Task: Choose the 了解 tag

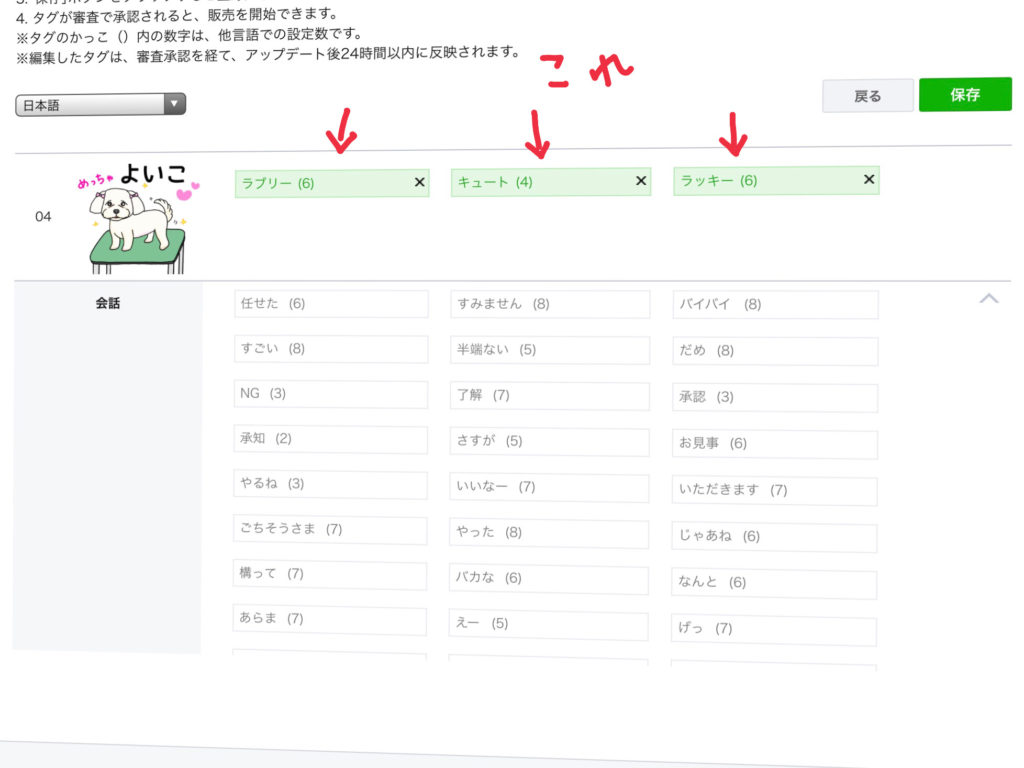Action: 549,395
